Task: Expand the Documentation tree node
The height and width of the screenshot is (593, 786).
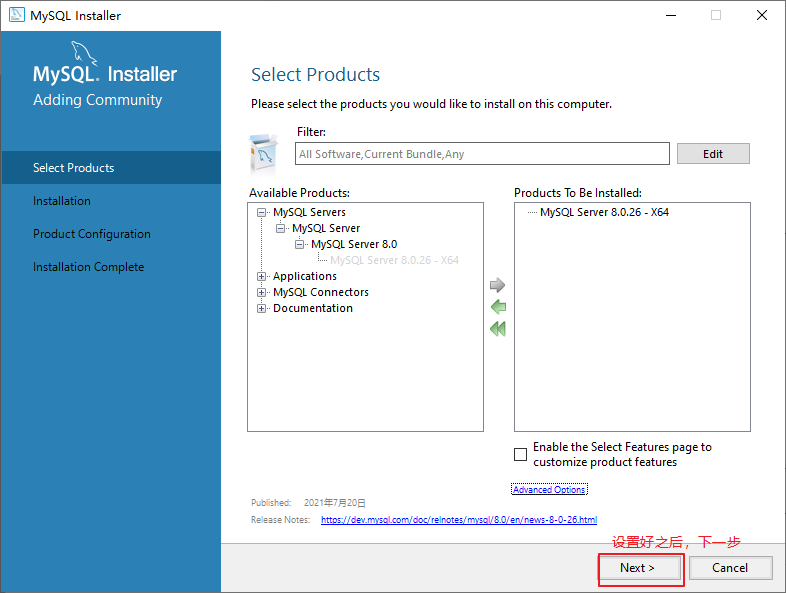Action: coord(261,308)
